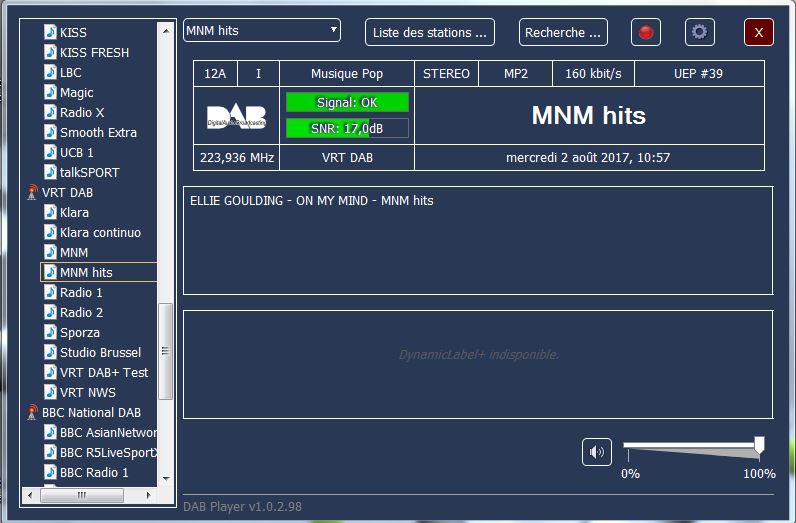The image size is (796, 523).
Task: Click the note icon beside Klara continuo
Action: 50,232
